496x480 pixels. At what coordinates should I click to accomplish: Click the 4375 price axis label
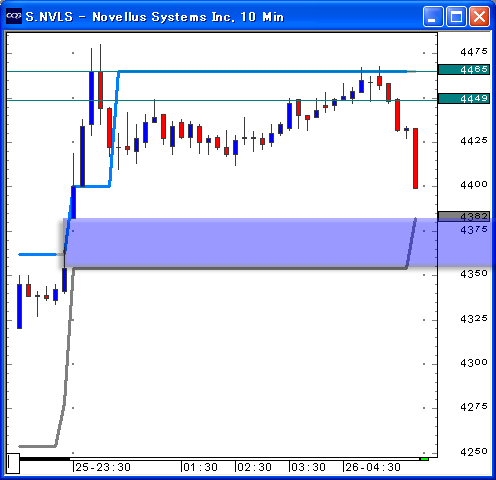click(x=474, y=230)
